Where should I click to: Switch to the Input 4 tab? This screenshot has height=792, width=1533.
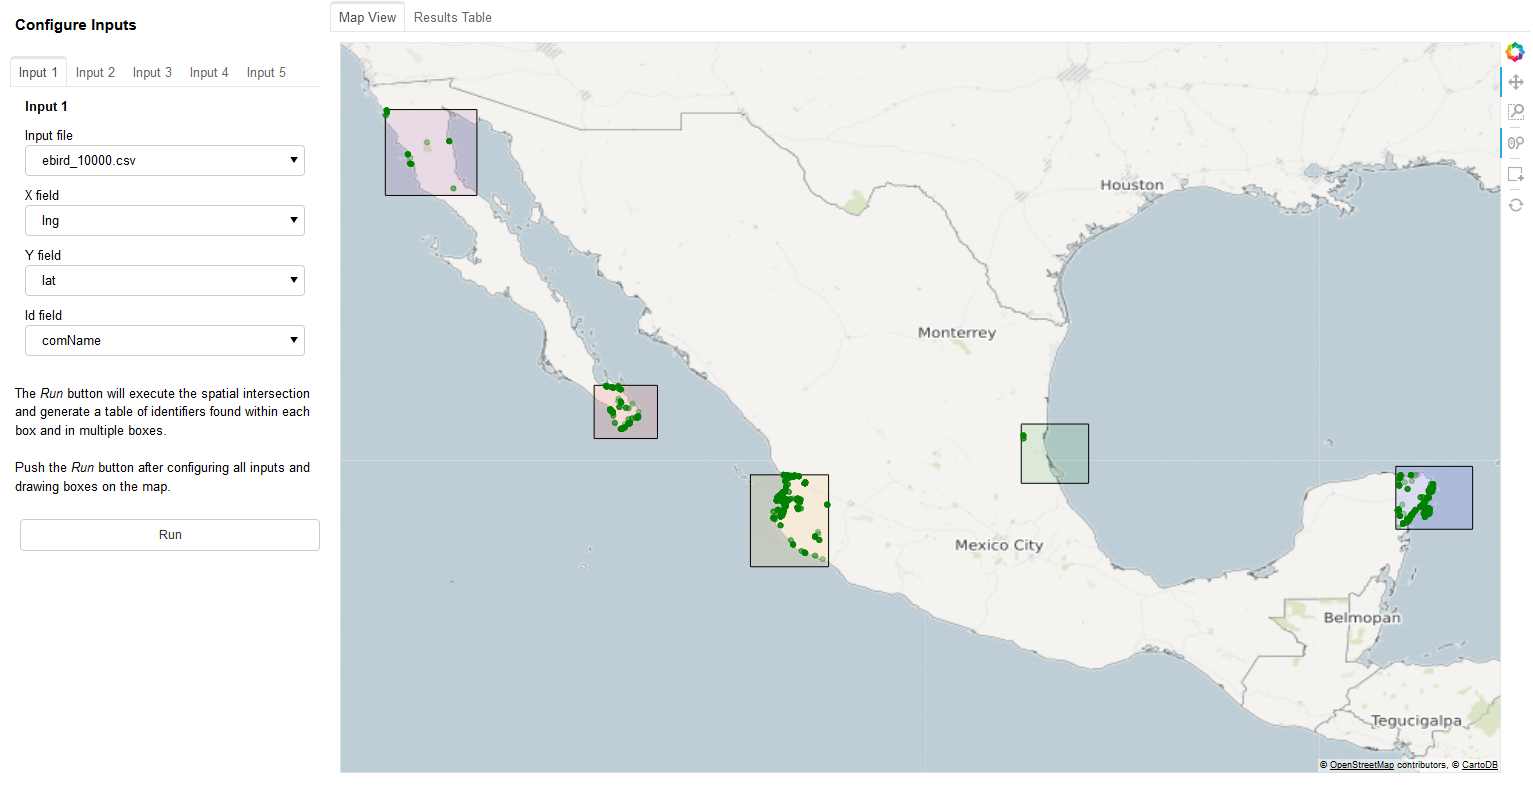209,72
